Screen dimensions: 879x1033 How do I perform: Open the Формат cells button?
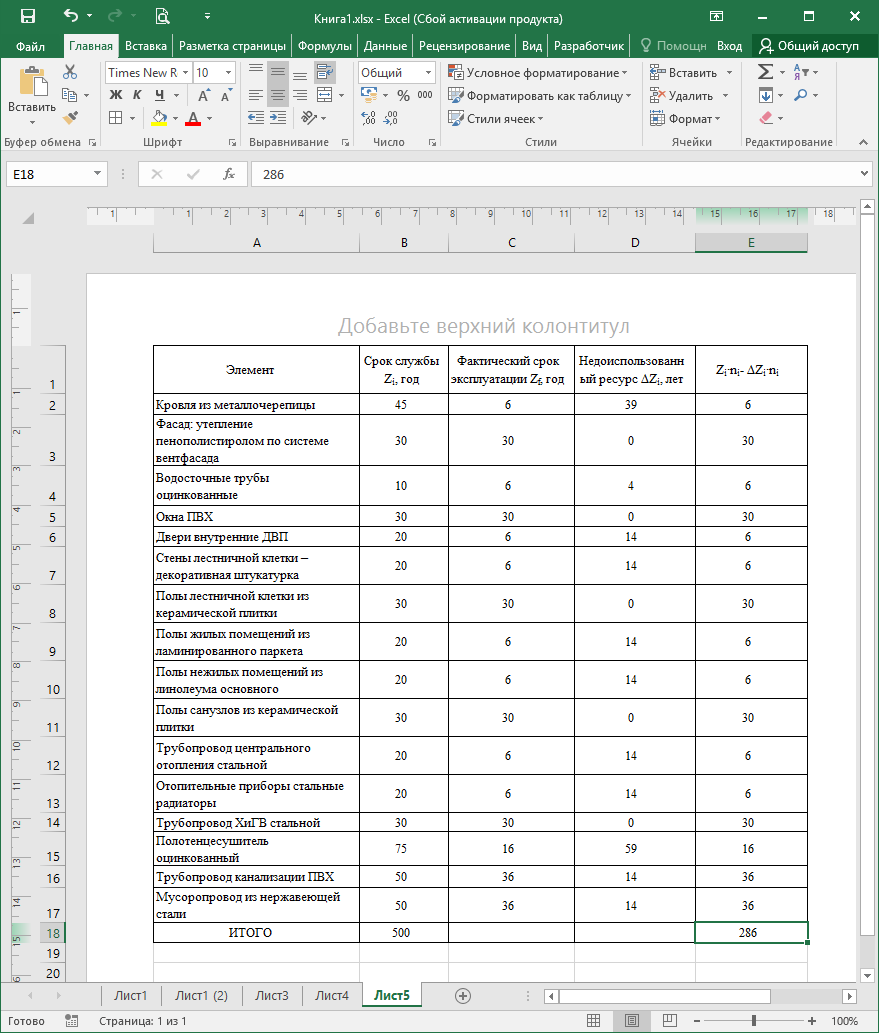(685, 119)
